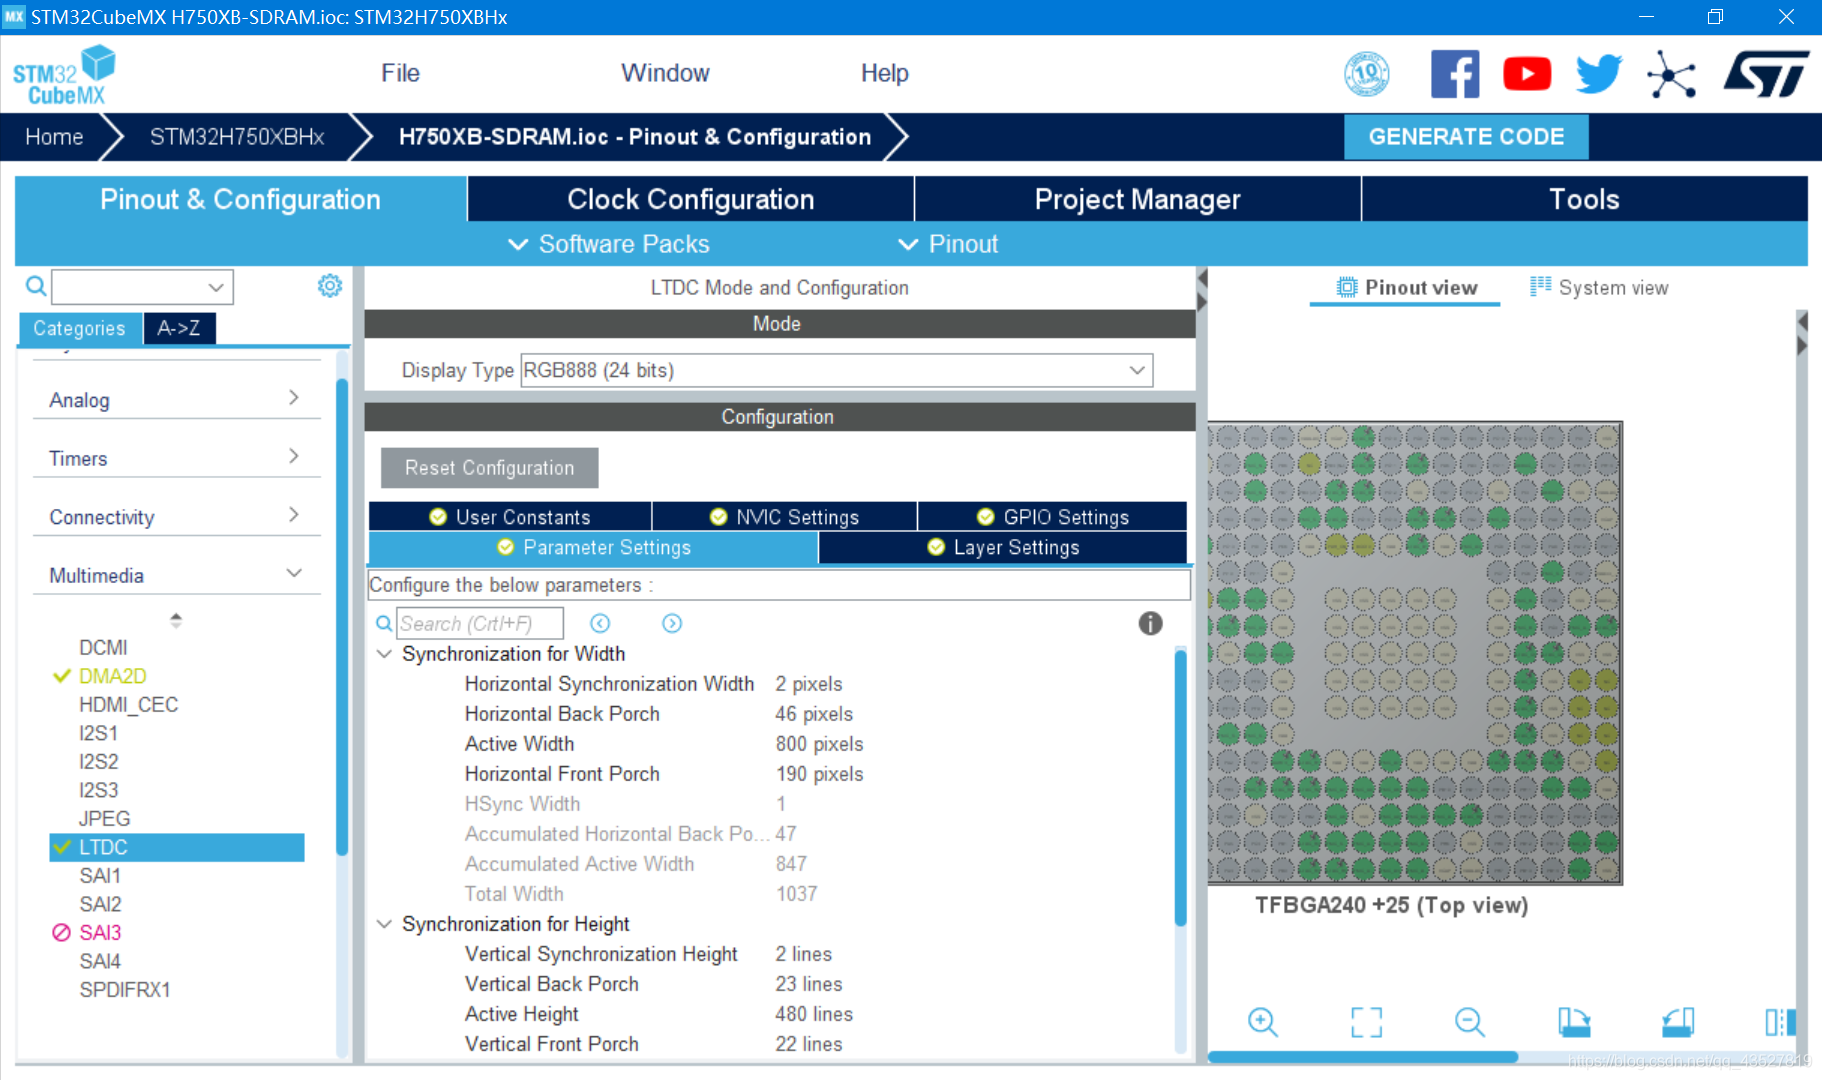Select the Pinout & Configuration tab
Viewport: 1822px width, 1080px height.
click(x=240, y=199)
